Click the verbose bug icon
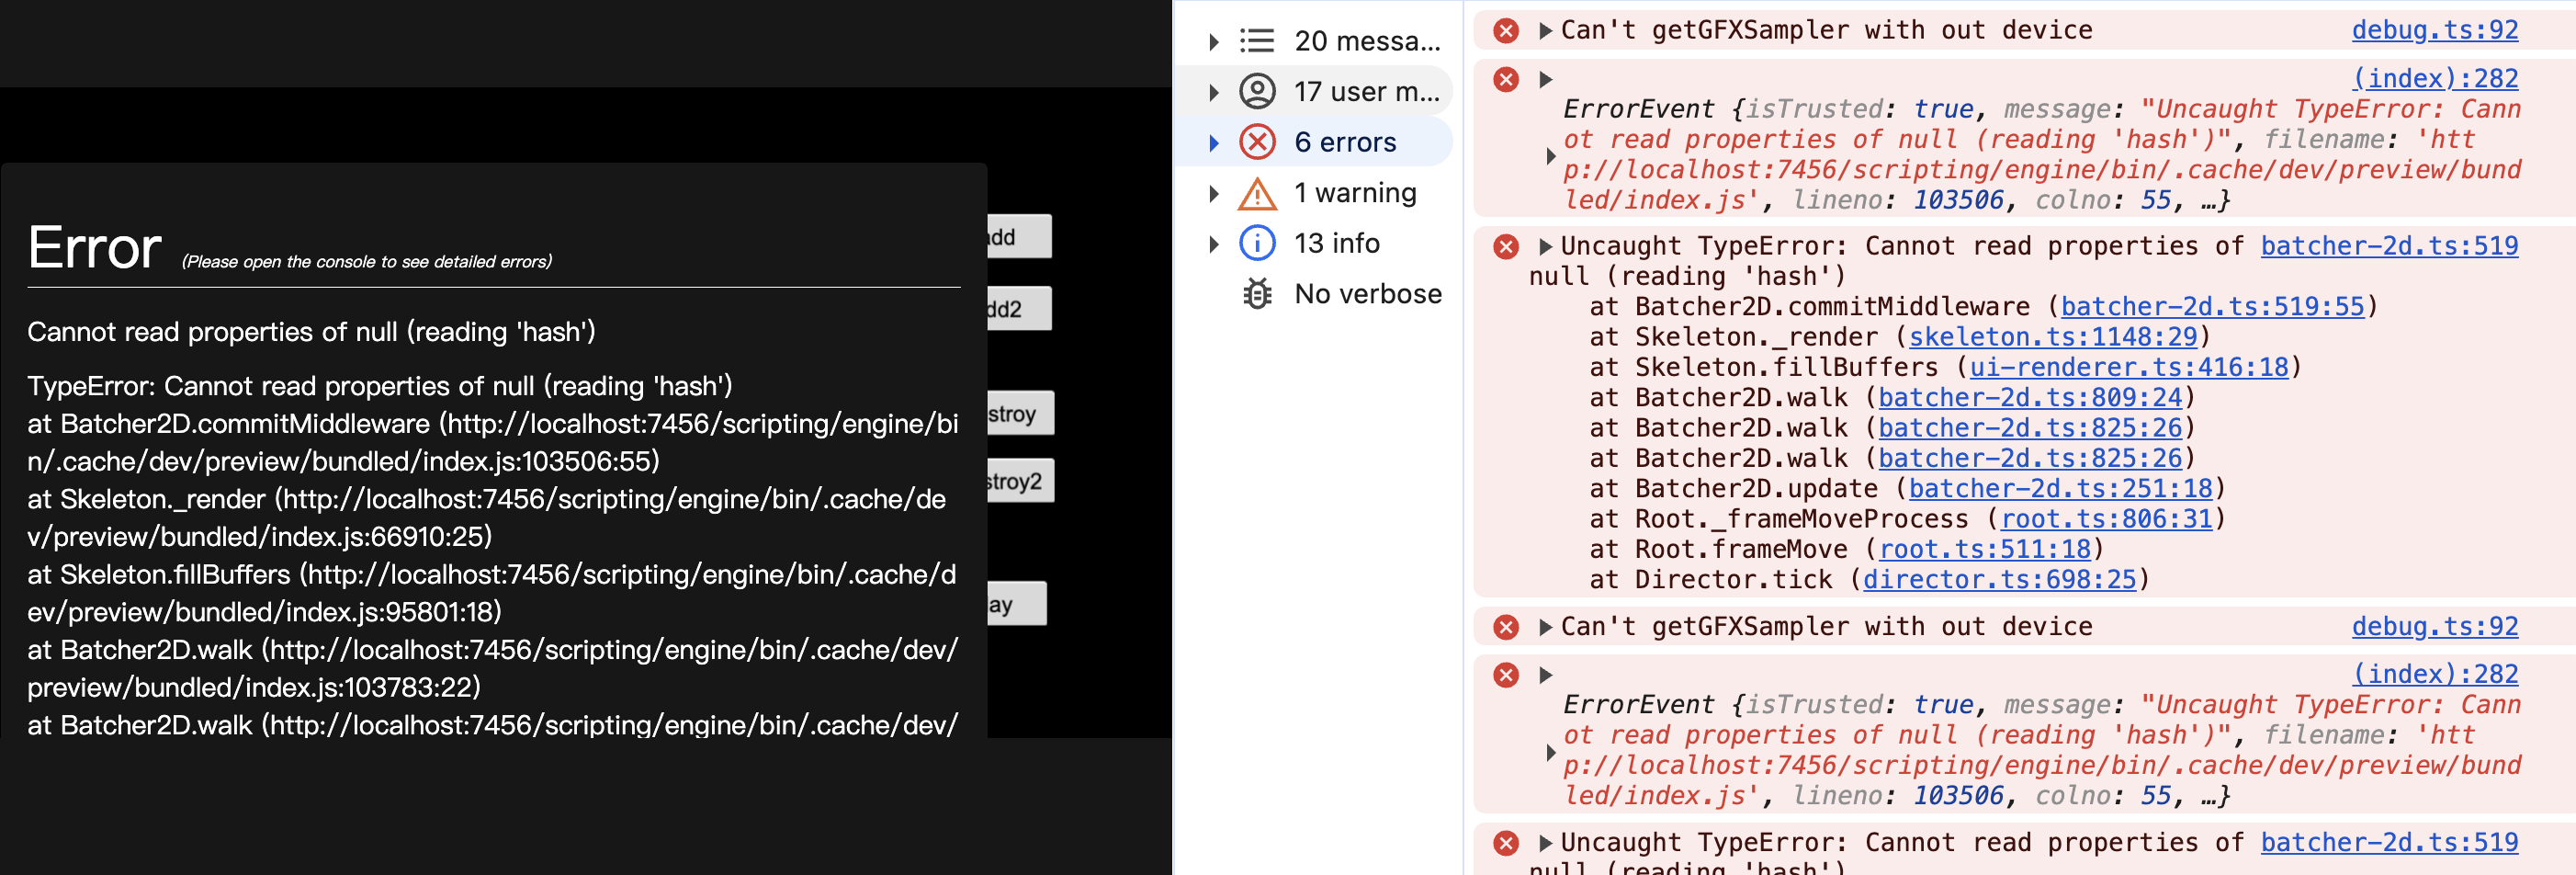The width and height of the screenshot is (2576, 875). [1257, 294]
